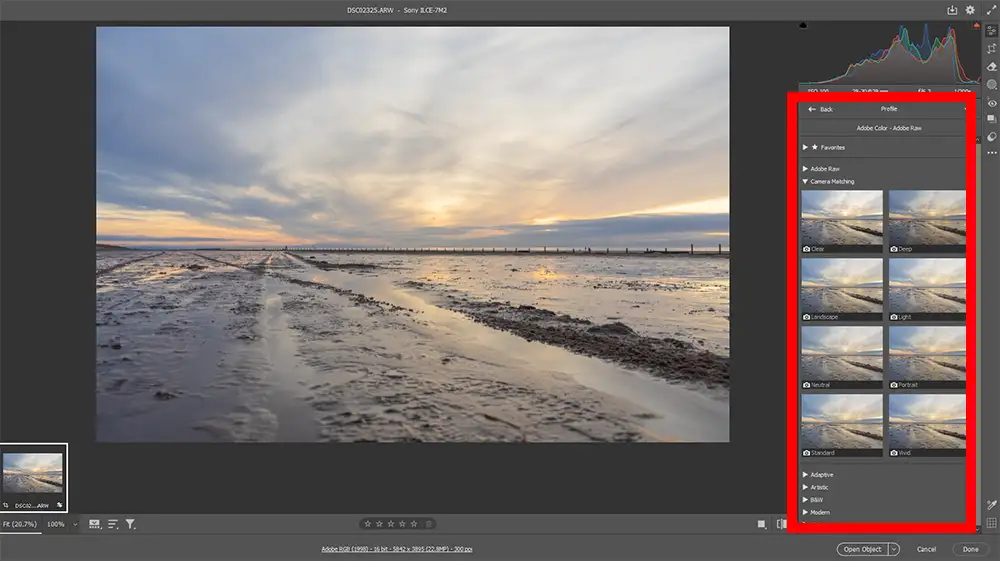Click the Save image download icon

(952, 10)
